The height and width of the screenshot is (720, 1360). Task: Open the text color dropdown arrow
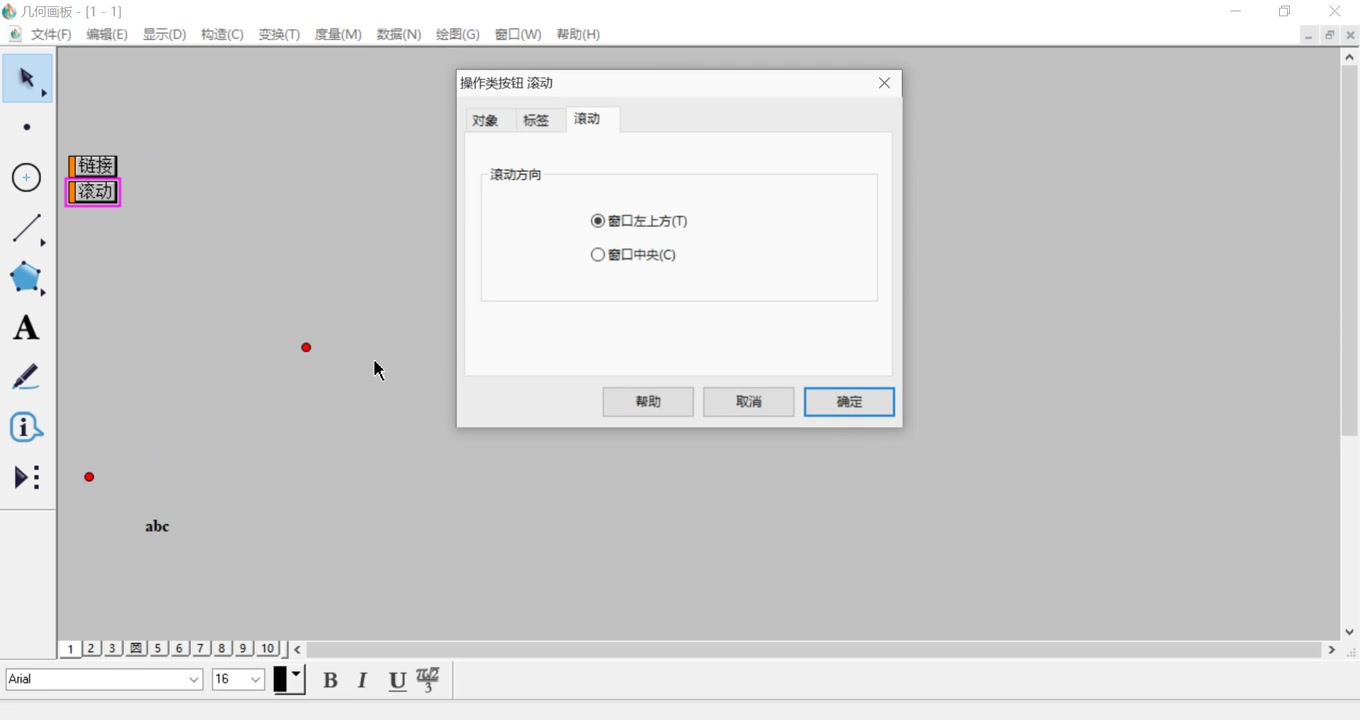(x=297, y=673)
